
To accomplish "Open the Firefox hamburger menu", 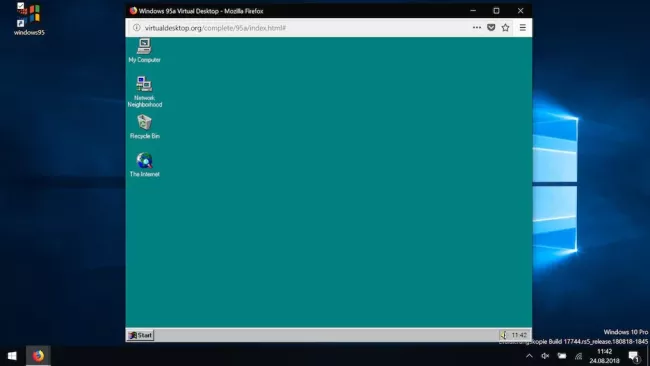I will tap(522, 28).
